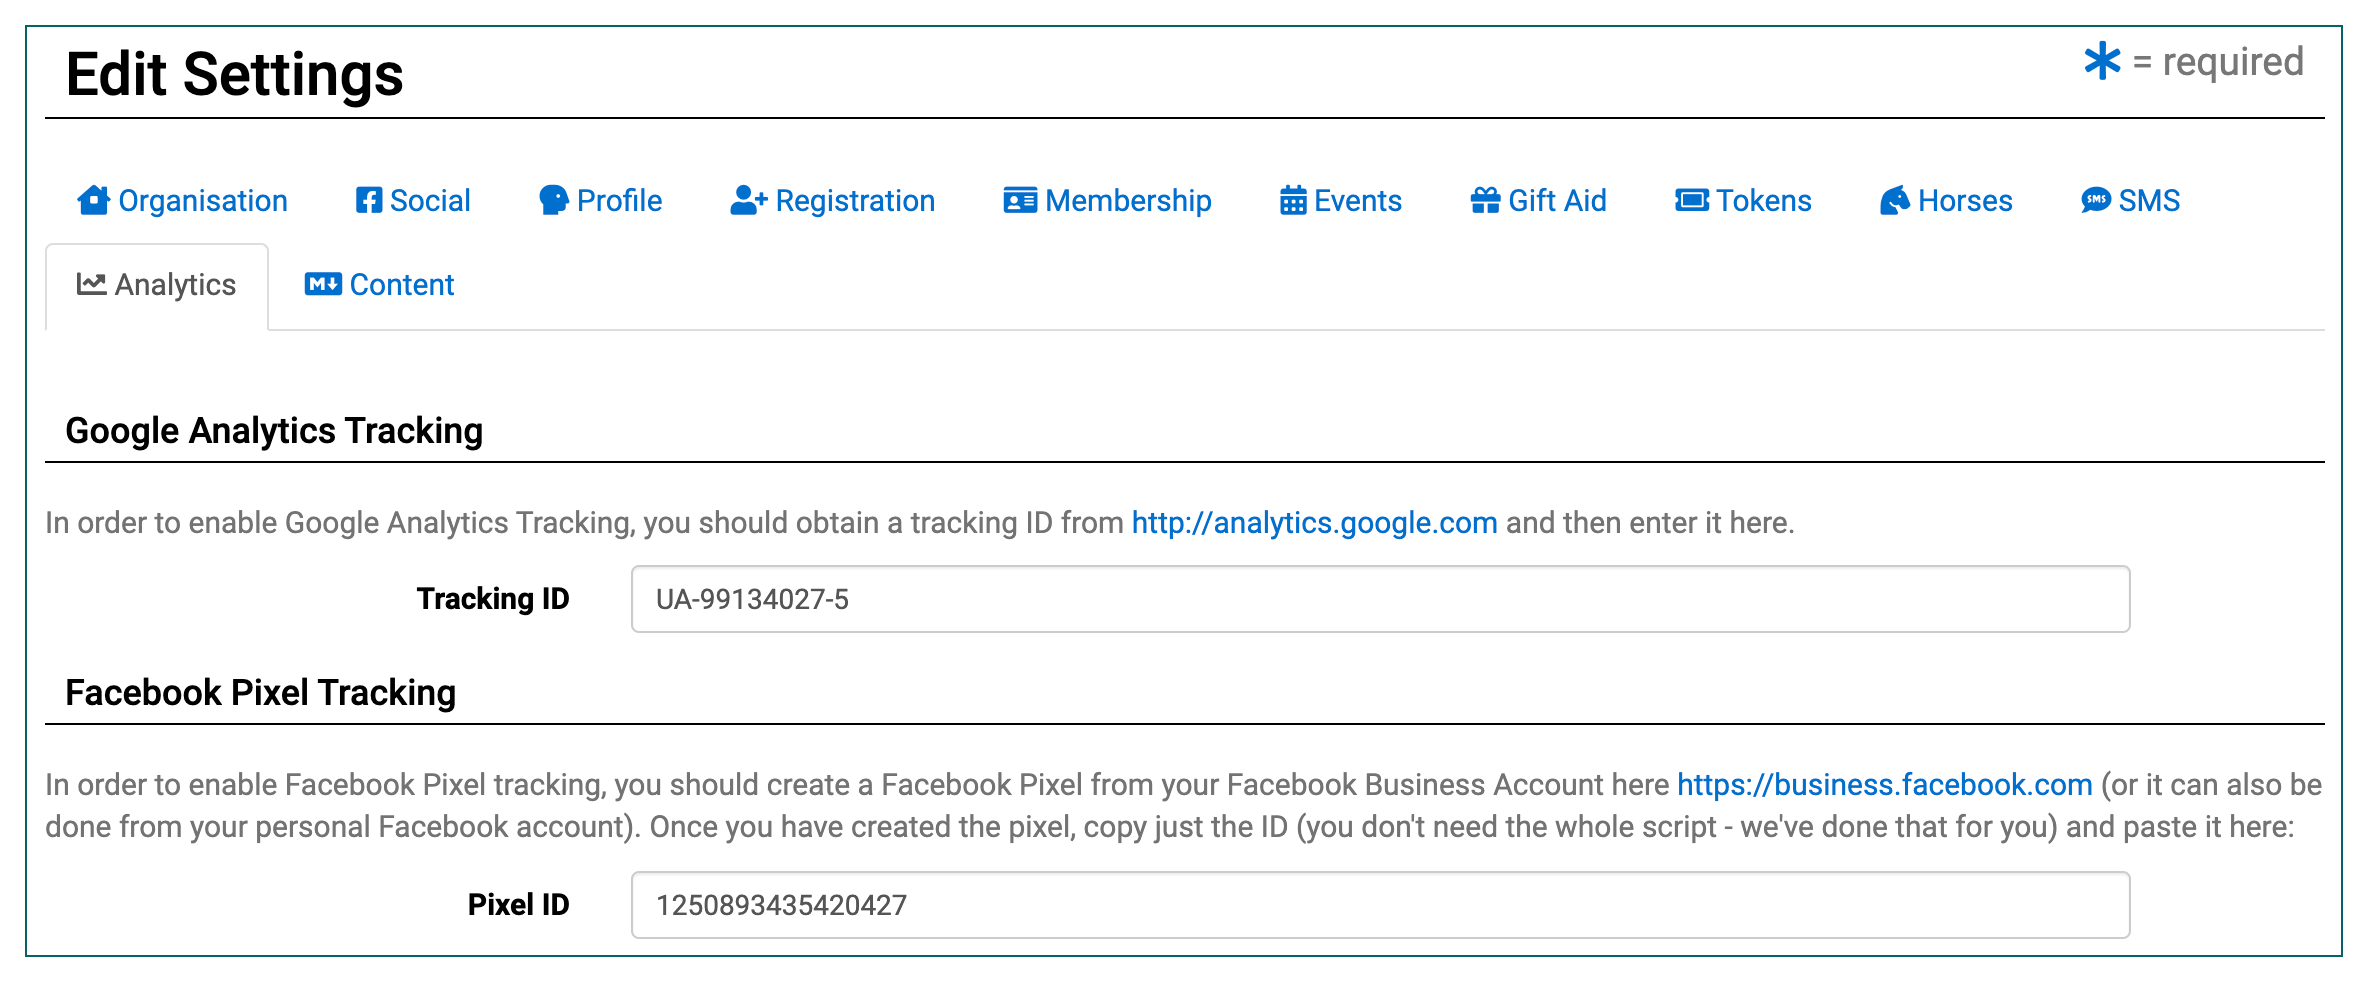Open the Events tab
Viewport: 2368px width, 982px height.
[1341, 201]
